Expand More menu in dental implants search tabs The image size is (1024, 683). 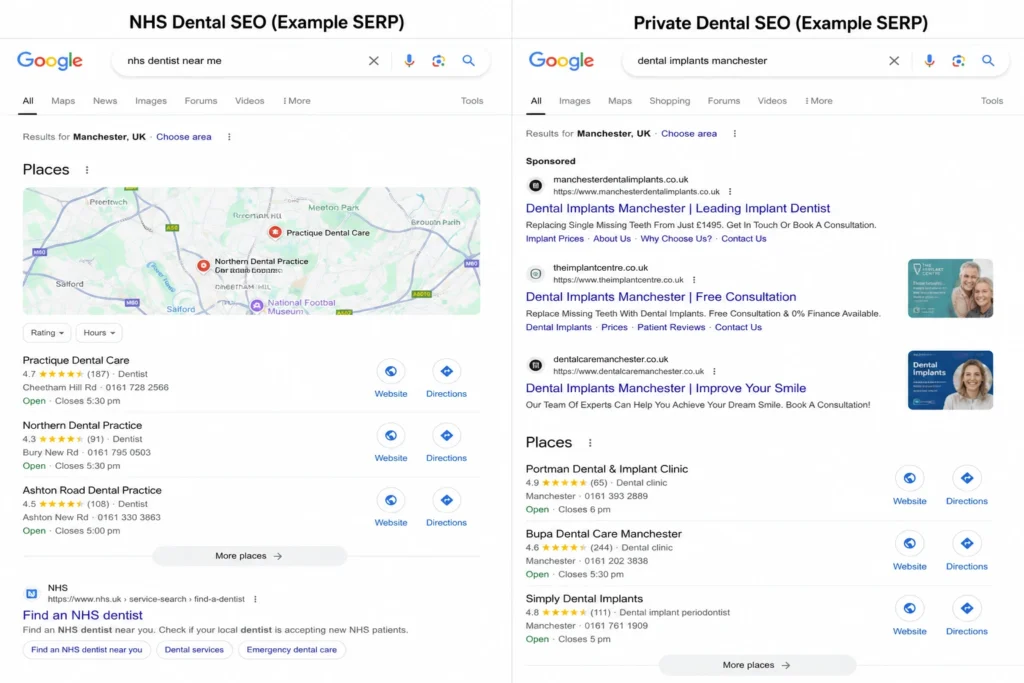819,101
